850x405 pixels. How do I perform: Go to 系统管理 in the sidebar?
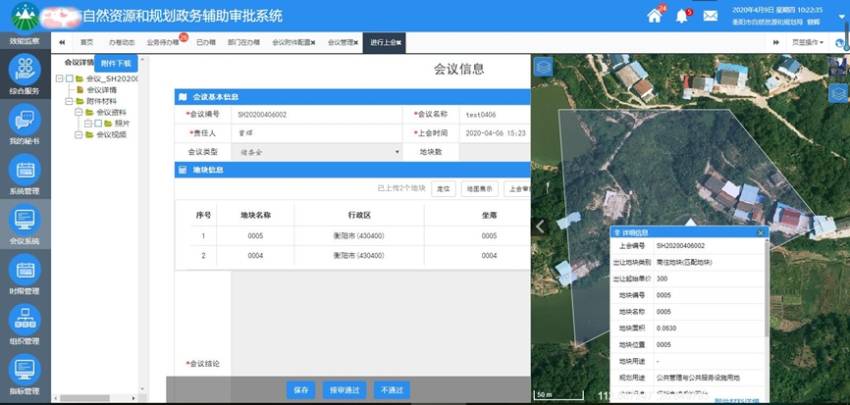tap(24, 173)
